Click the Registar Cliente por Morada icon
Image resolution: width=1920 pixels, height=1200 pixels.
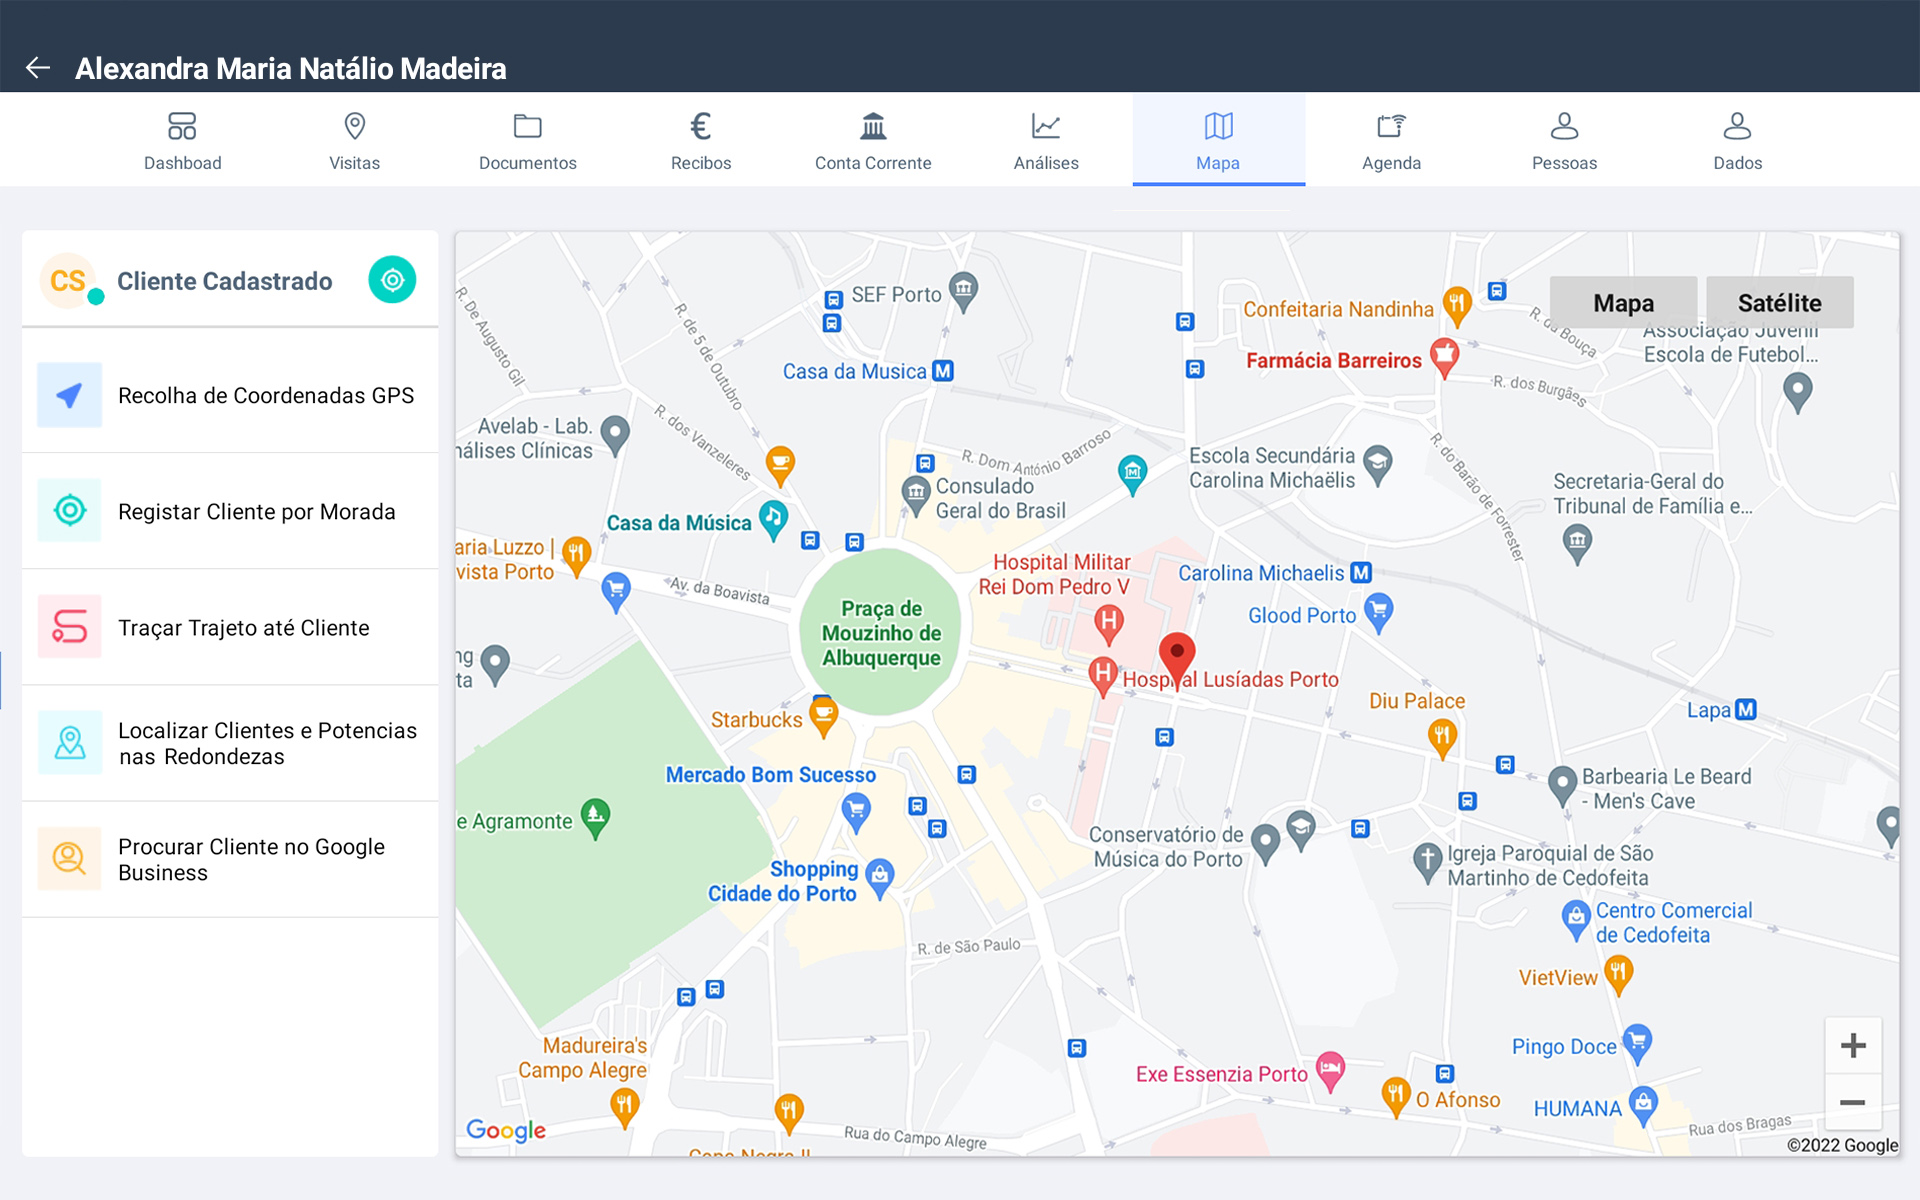click(69, 511)
